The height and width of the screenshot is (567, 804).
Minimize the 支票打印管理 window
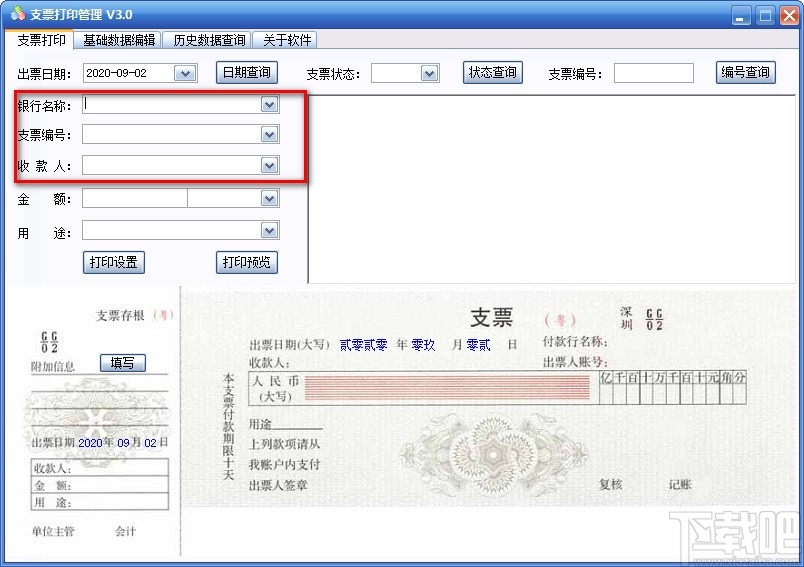(x=740, y=15)
